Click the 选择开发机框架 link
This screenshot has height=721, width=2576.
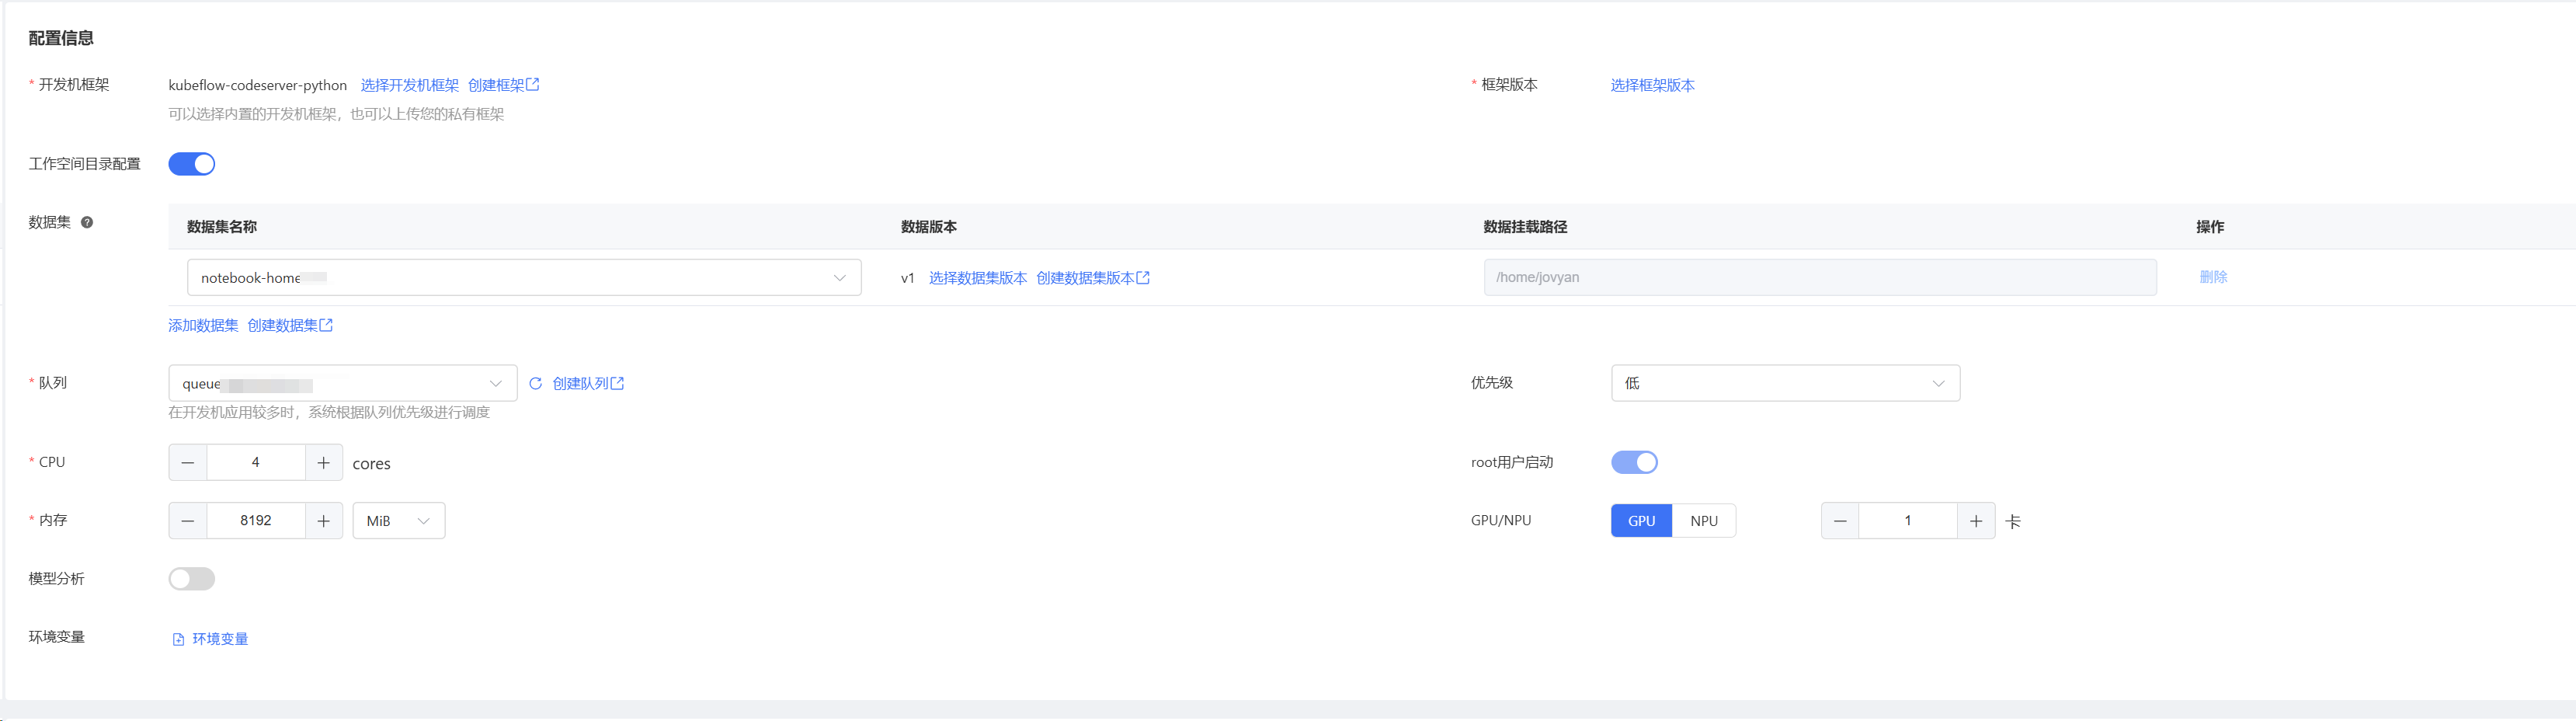click(409, 85)
